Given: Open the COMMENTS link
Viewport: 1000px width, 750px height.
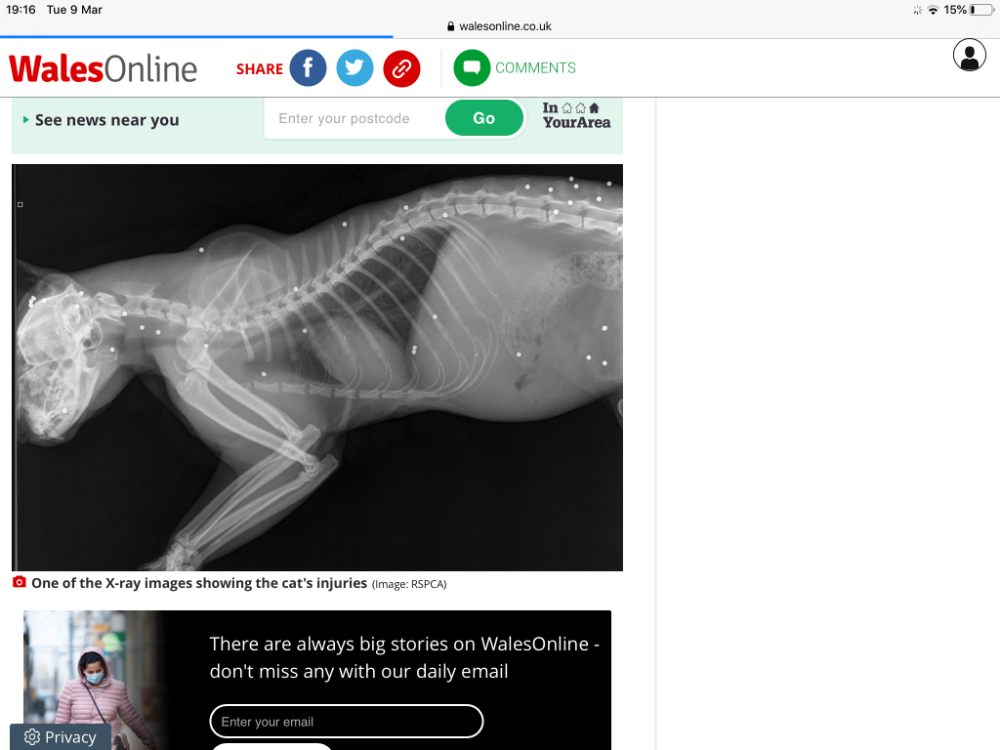Looking at the screenshot, I should point(535,68).
